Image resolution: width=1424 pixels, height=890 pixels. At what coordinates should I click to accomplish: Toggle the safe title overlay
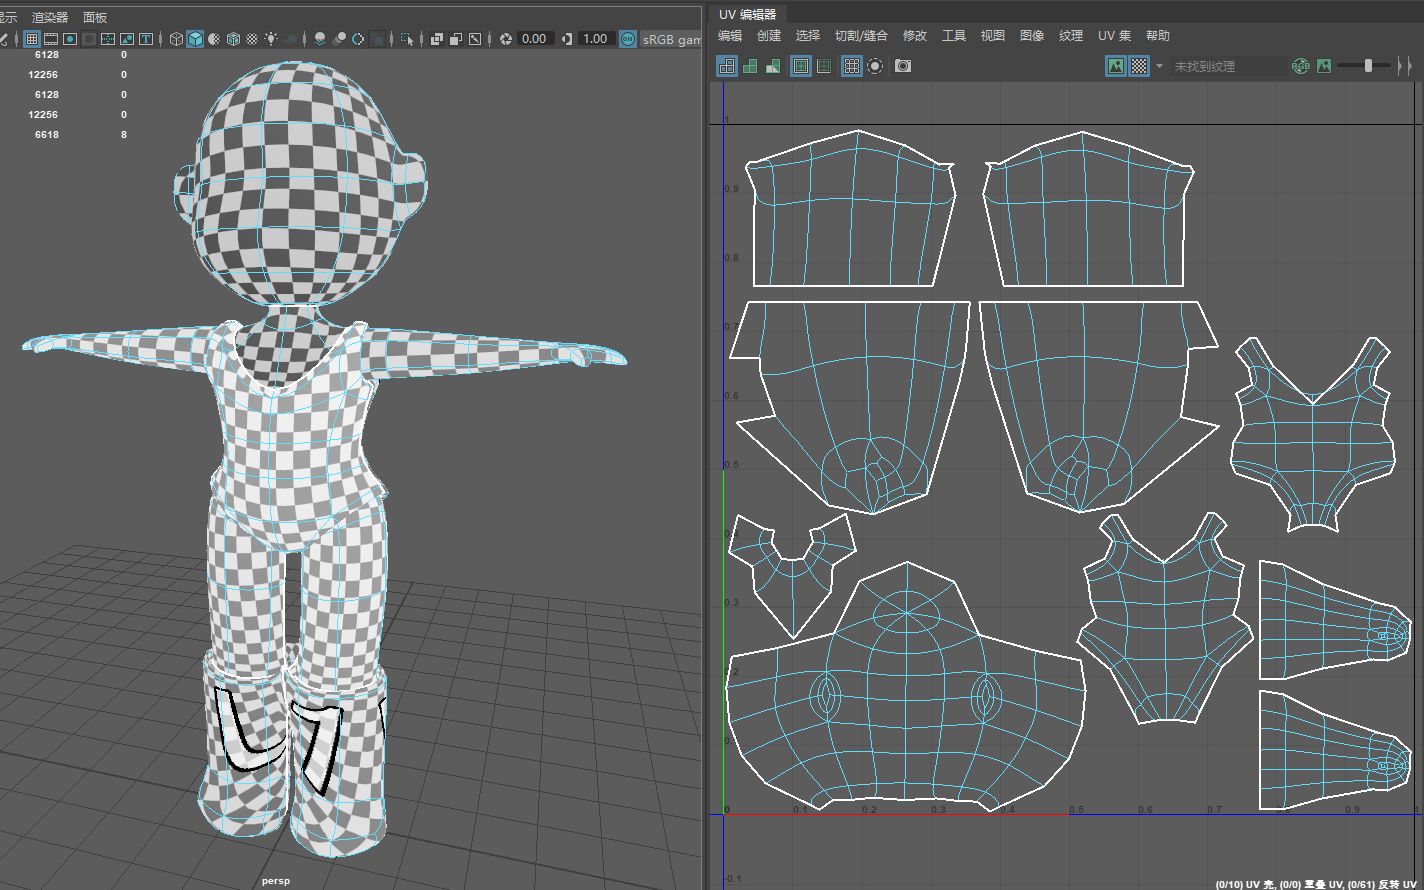pos(146,39)
